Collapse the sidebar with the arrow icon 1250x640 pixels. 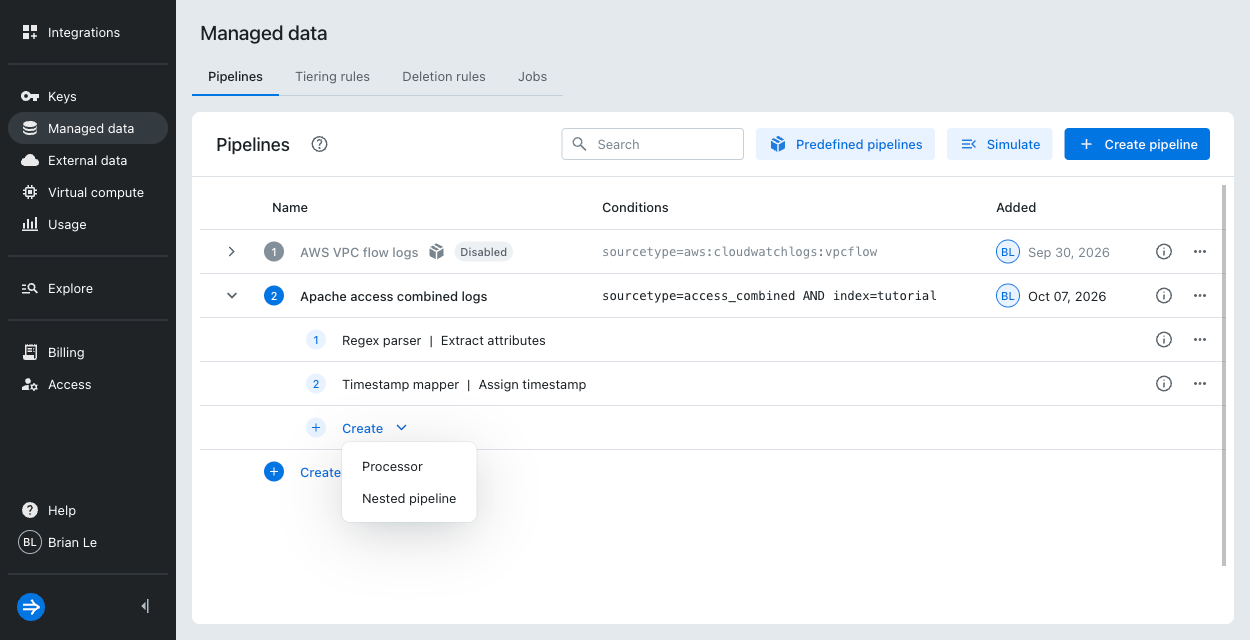pos(145,606)
